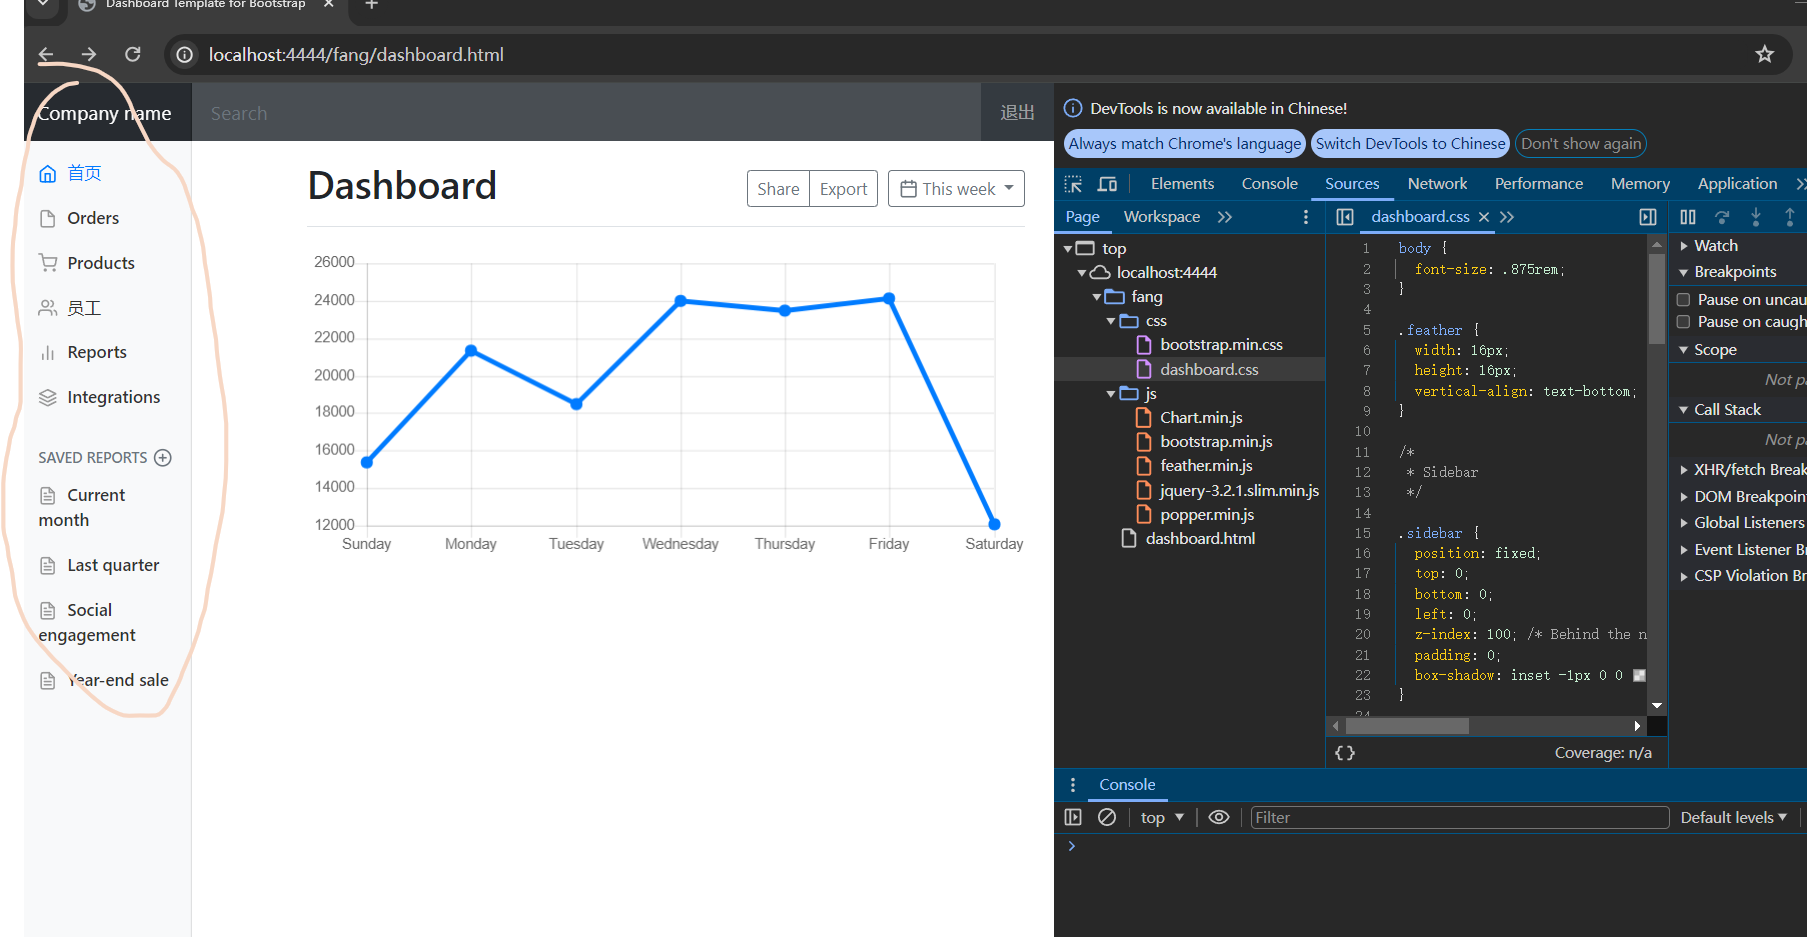
Task: Click the inspect element picker icon
Action: [1073, 184]
